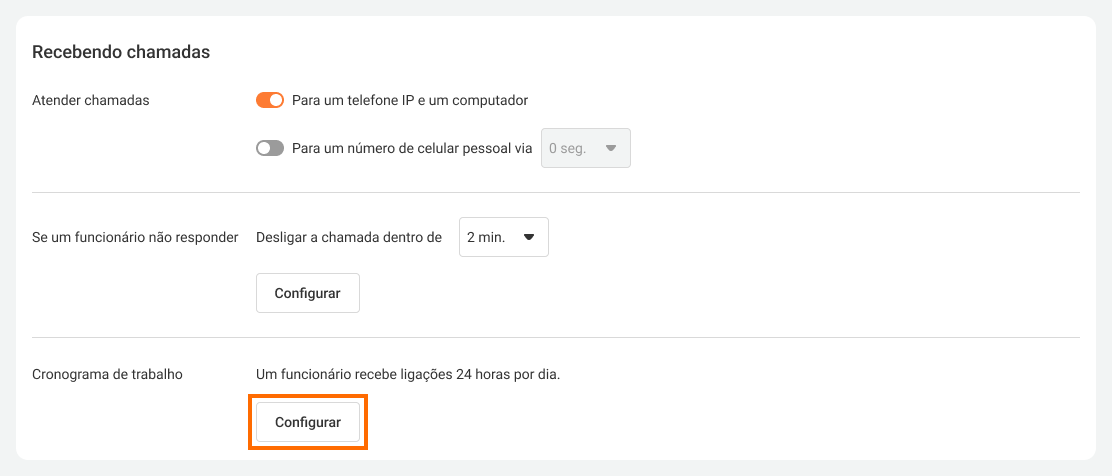
Task: Click the 'Para um telefone IP e um computador' text
Action: (409, 100)
